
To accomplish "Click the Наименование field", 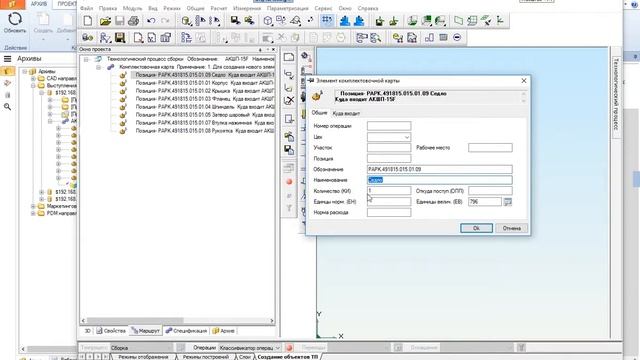I will 440,180.
